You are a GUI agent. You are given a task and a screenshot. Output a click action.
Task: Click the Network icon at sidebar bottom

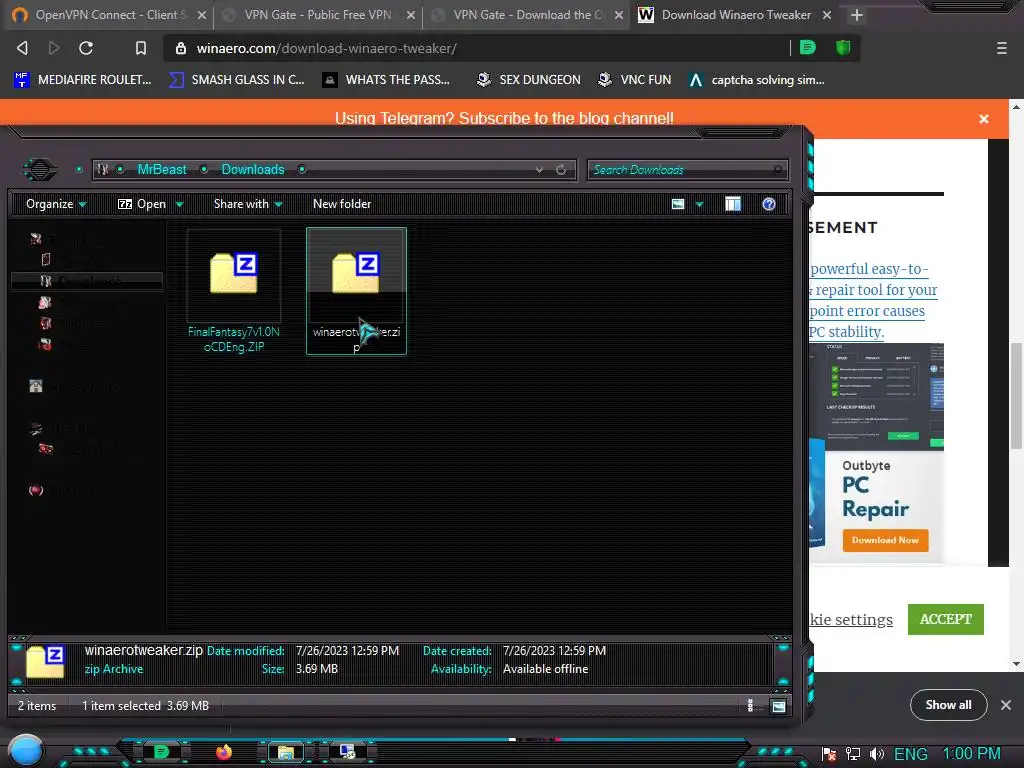pyautogui.click(x=36, y=490)
